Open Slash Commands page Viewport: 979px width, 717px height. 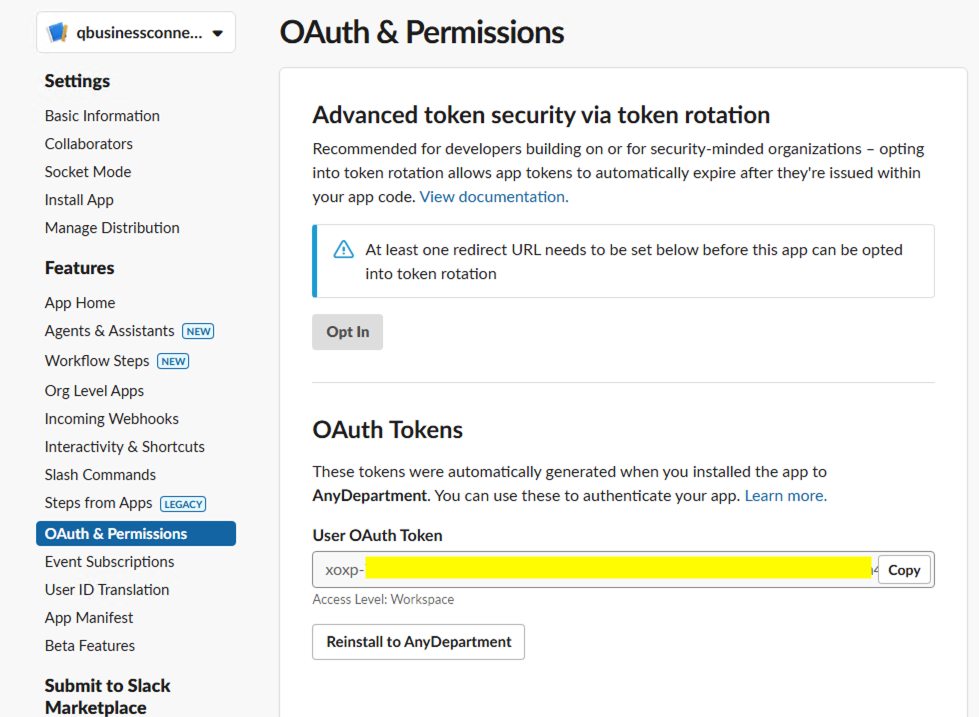point(101,475)
